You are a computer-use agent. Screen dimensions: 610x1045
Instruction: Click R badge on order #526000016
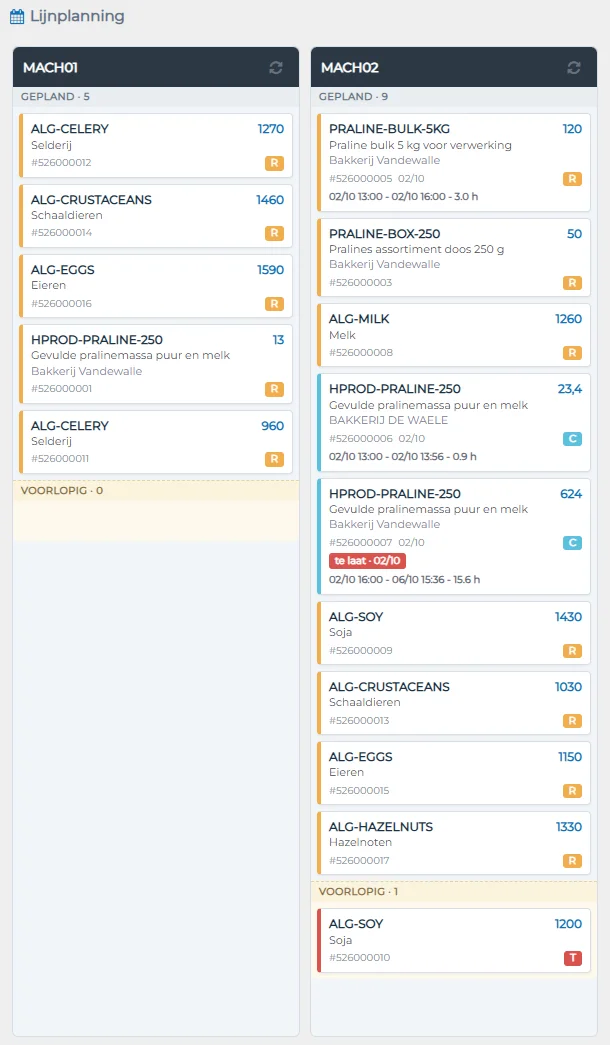[x=274, y=304]
